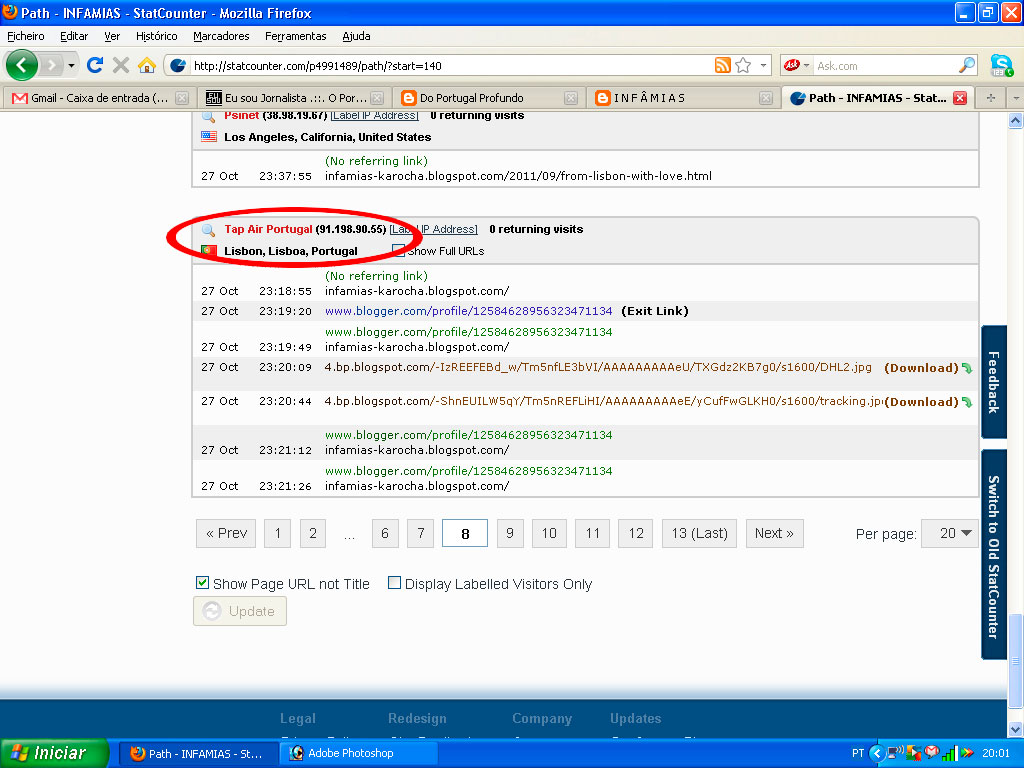Open the Iniciar start menu
The height and width of the screenshot is (768, 1024).
click(x=54, y=753)
